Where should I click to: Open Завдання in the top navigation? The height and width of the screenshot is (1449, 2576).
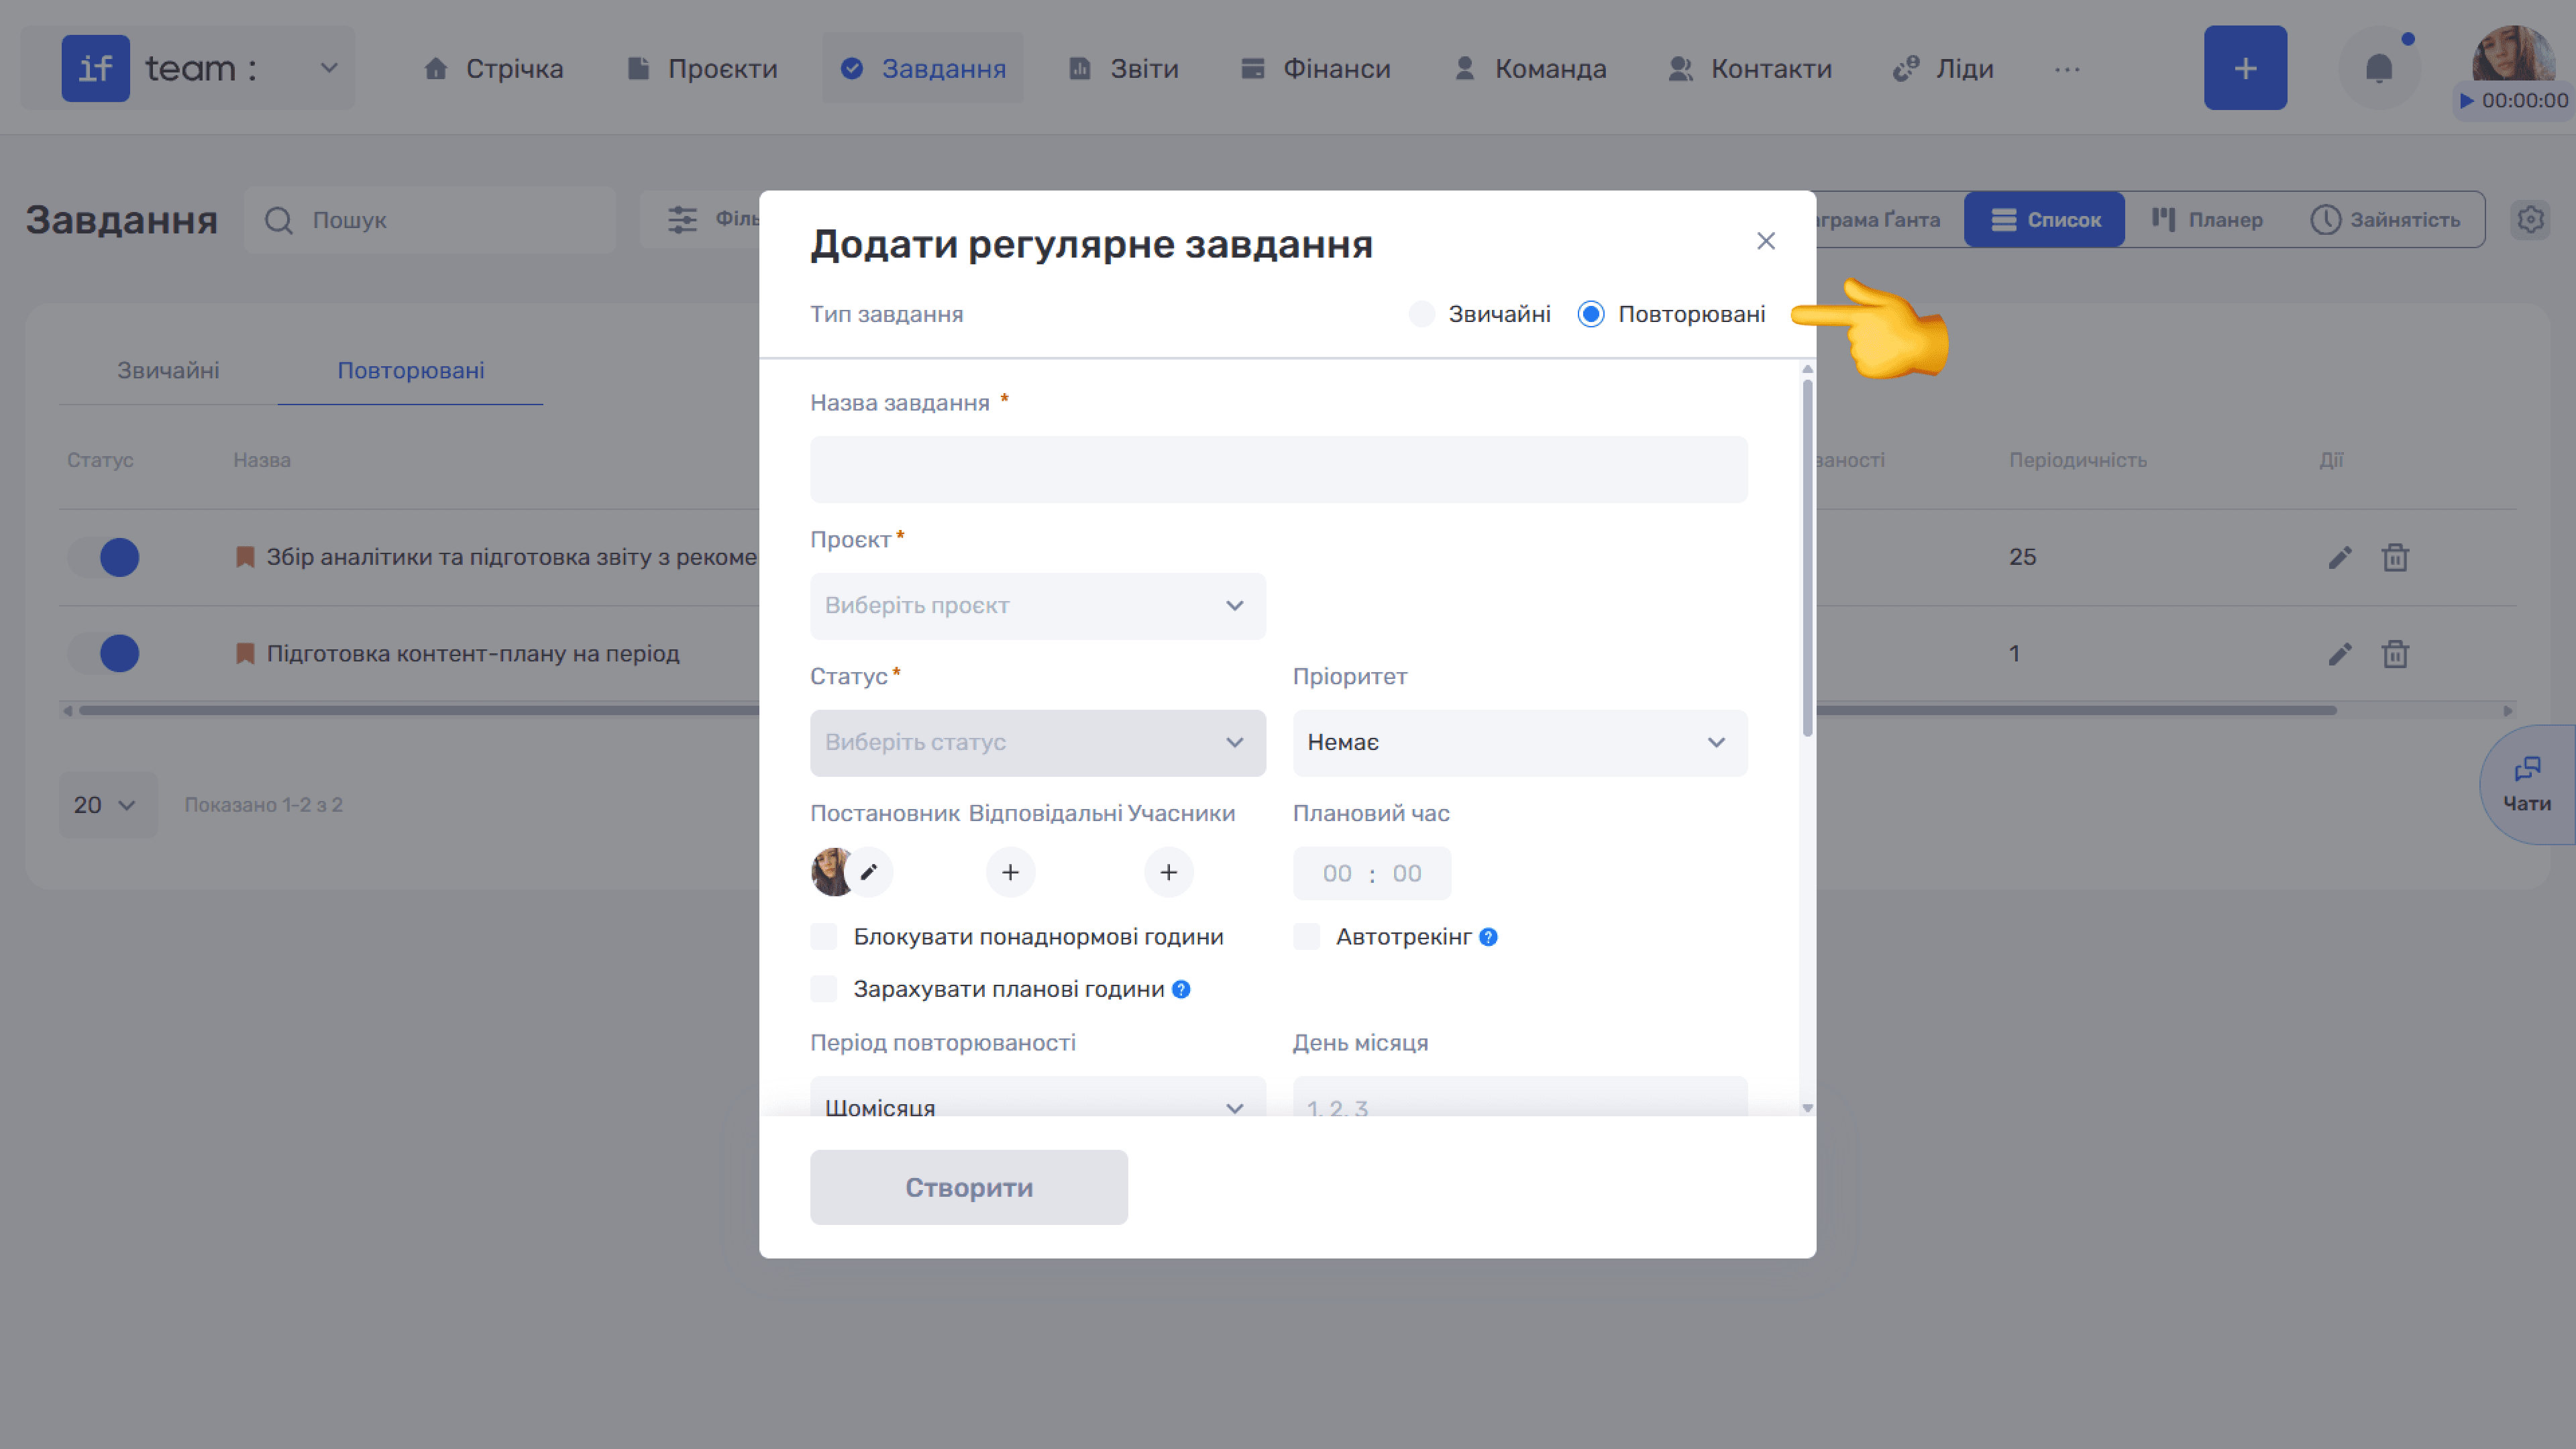click(x=923, y=68)
